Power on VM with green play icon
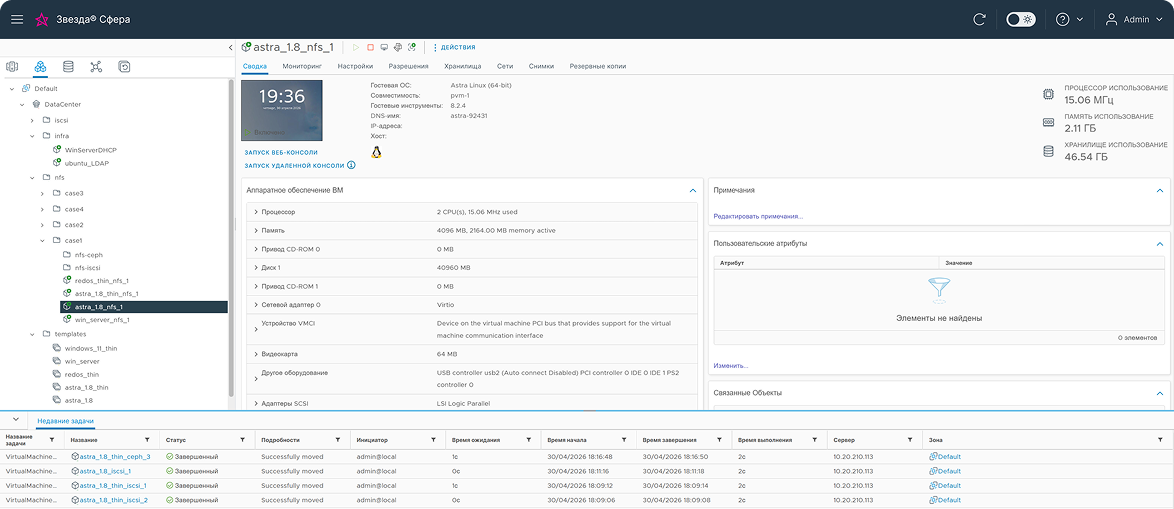 356,47
